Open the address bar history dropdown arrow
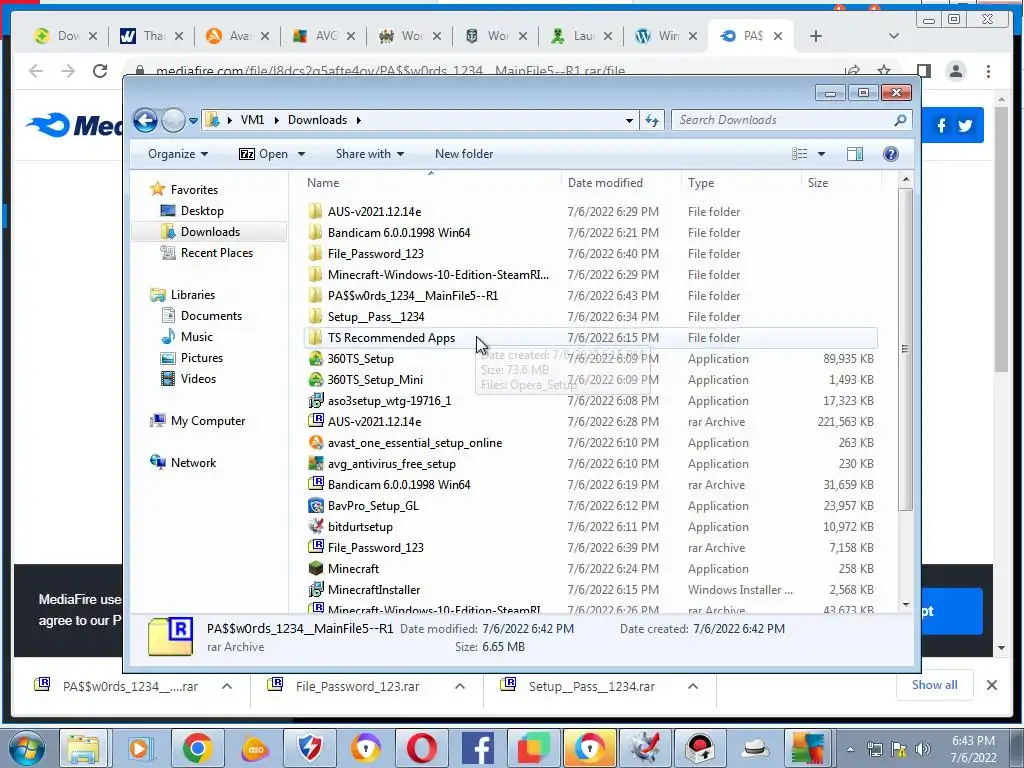Screen dimensions: 1024x768 pos(629,120)
